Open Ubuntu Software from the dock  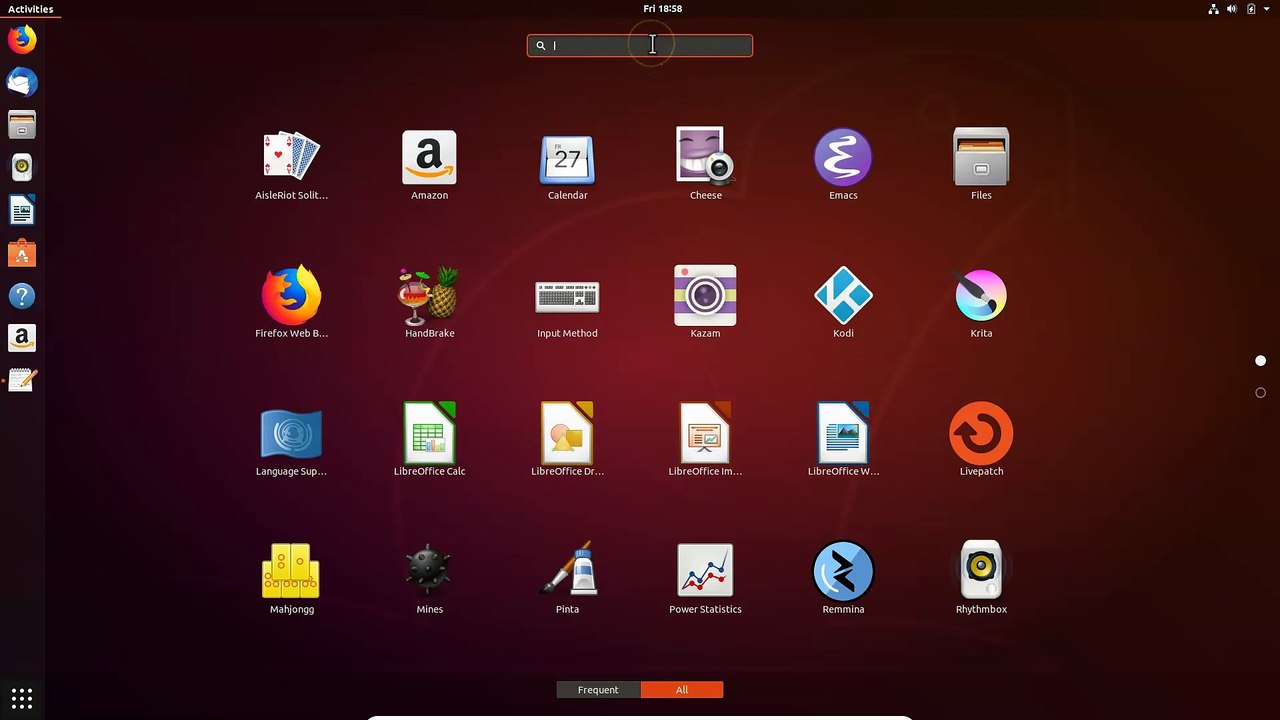tap(22, 254)
